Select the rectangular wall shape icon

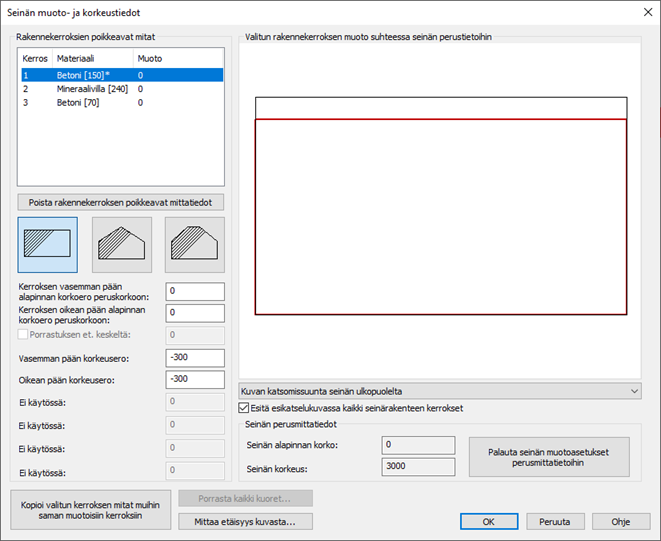(47, 245)
